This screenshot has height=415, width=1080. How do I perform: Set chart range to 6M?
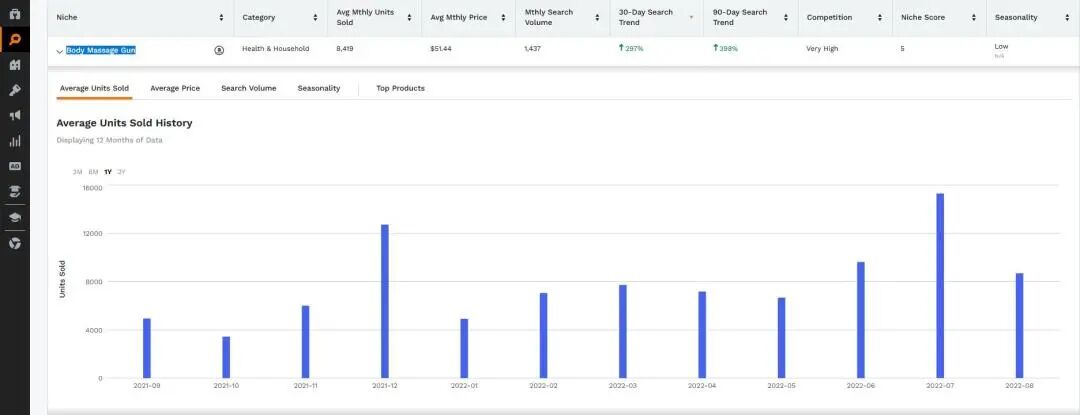[93, 172]
